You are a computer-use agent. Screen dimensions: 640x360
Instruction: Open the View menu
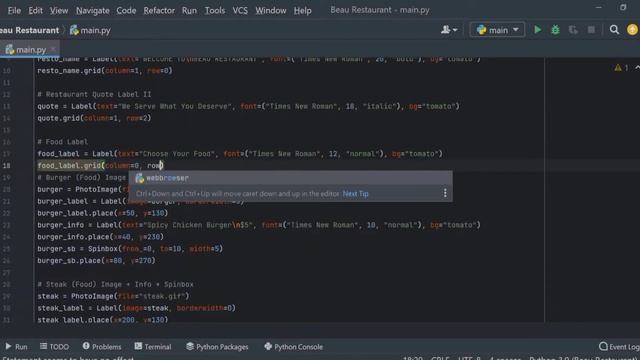[x=59, y=10]
